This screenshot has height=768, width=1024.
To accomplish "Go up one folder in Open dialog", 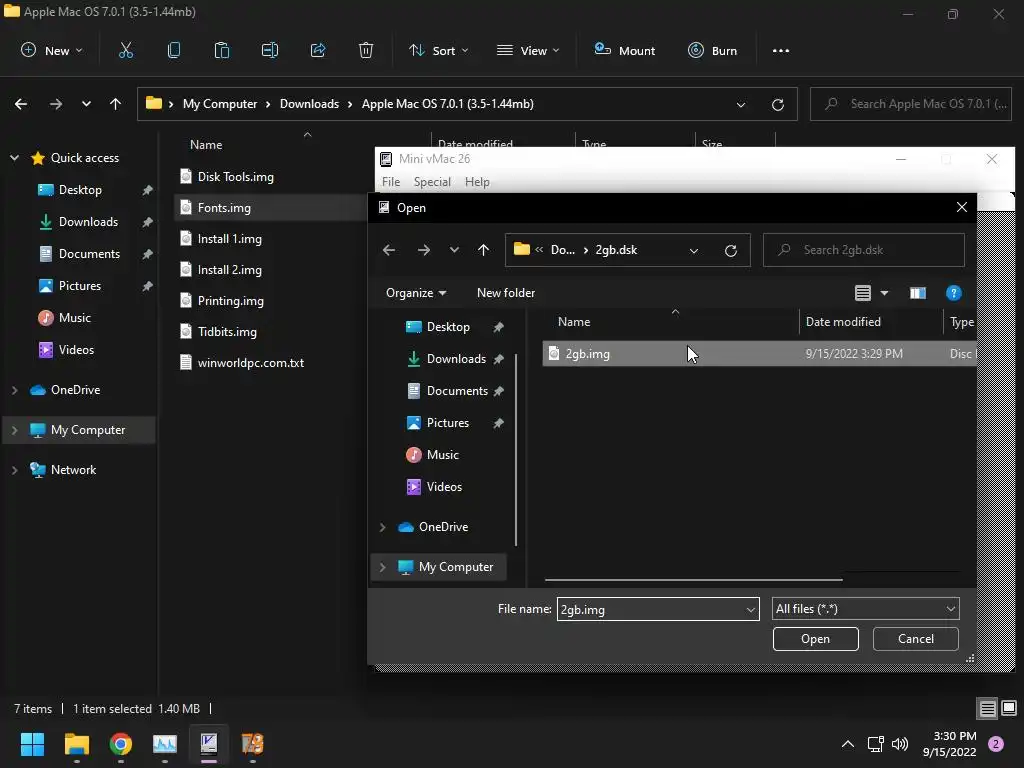I will 483,250.
